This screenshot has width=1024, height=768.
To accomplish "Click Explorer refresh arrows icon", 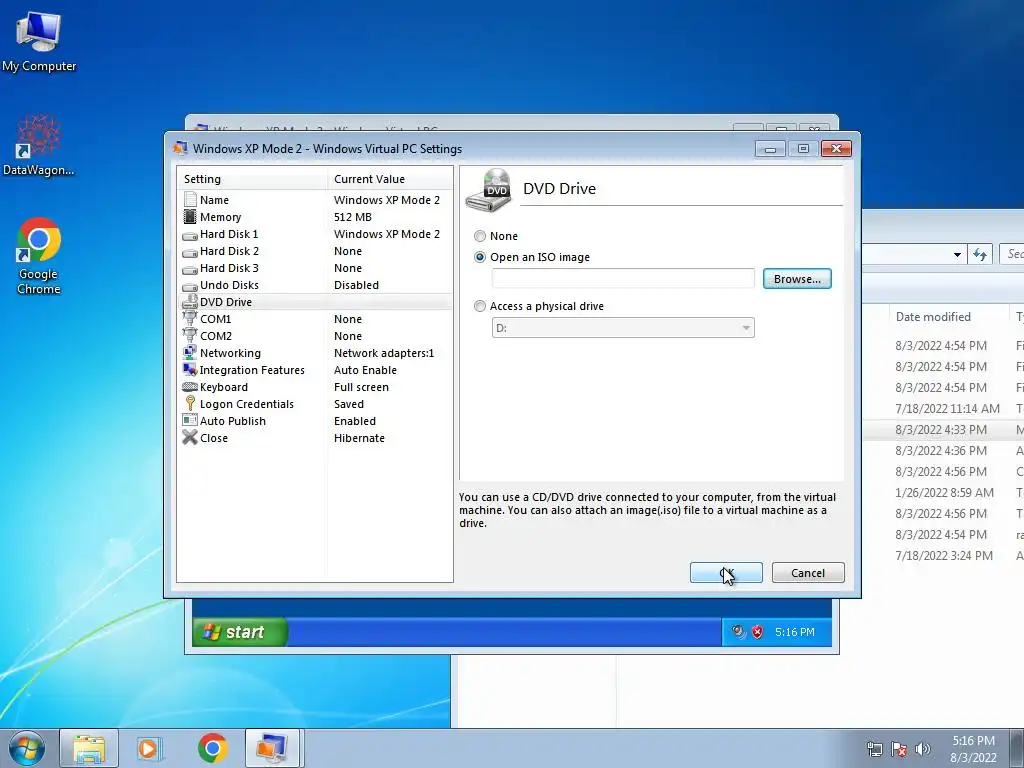I will (x=980, y=254).
